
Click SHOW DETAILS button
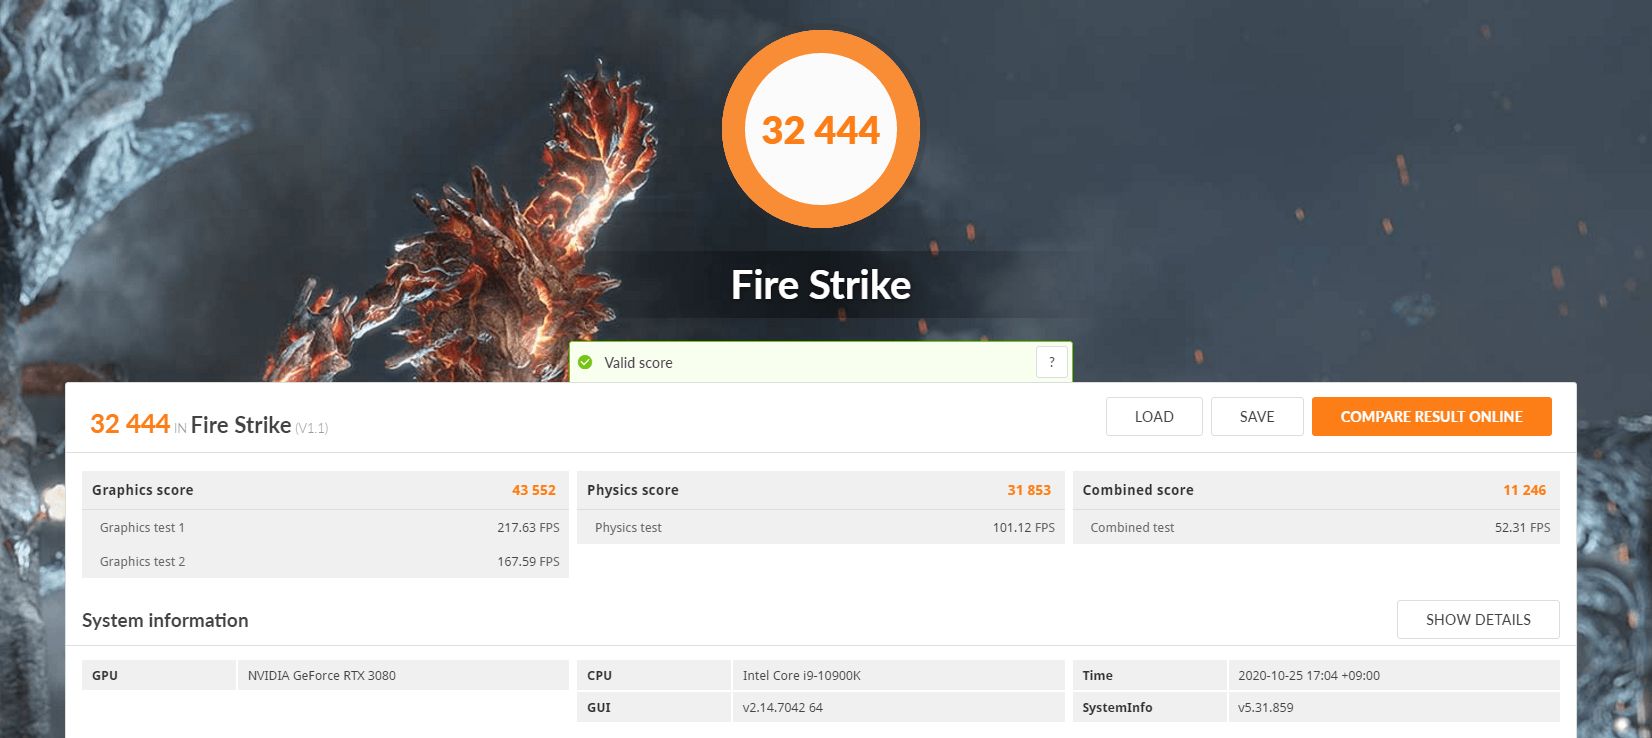click(x=1478, y=620)
